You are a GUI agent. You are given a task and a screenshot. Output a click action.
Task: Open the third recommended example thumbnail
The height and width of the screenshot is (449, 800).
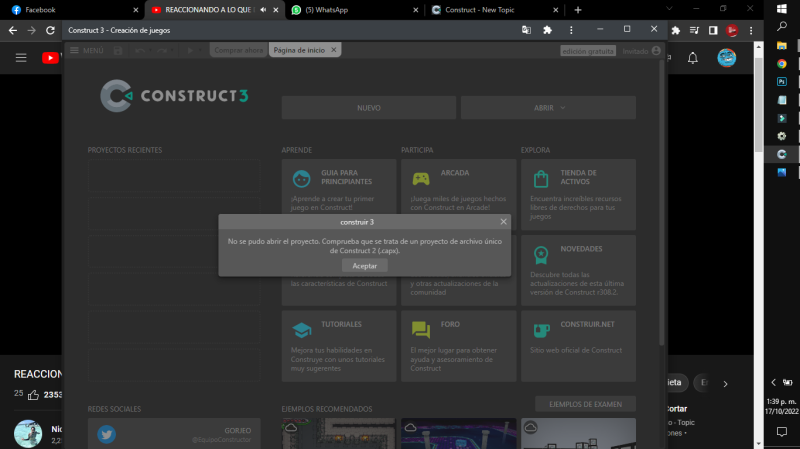coord(578,434)
